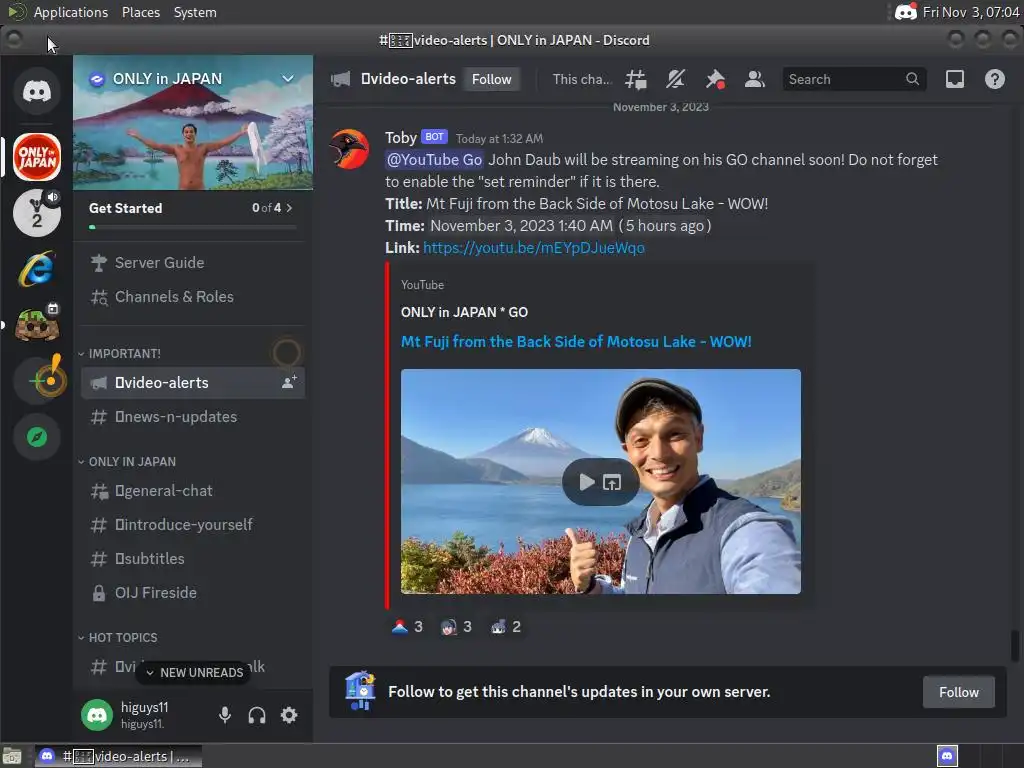Create invite icon next to video-alerts
Viewport: 1024px width, 768px height.
[x=289, y=383]
